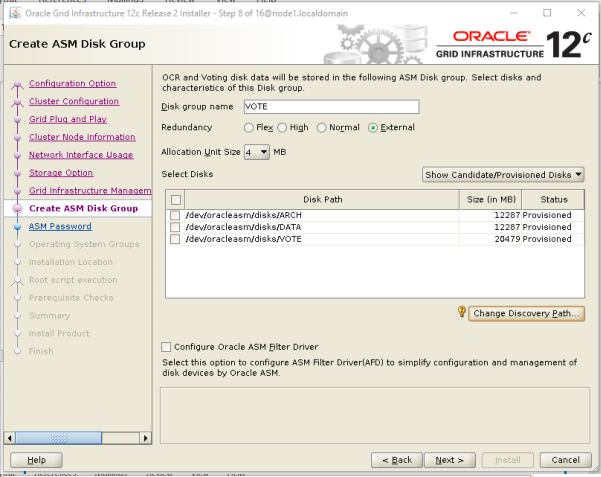Minimize the installer window
Viewport: 601px width, 477px height.
click(x=514, y=13)
